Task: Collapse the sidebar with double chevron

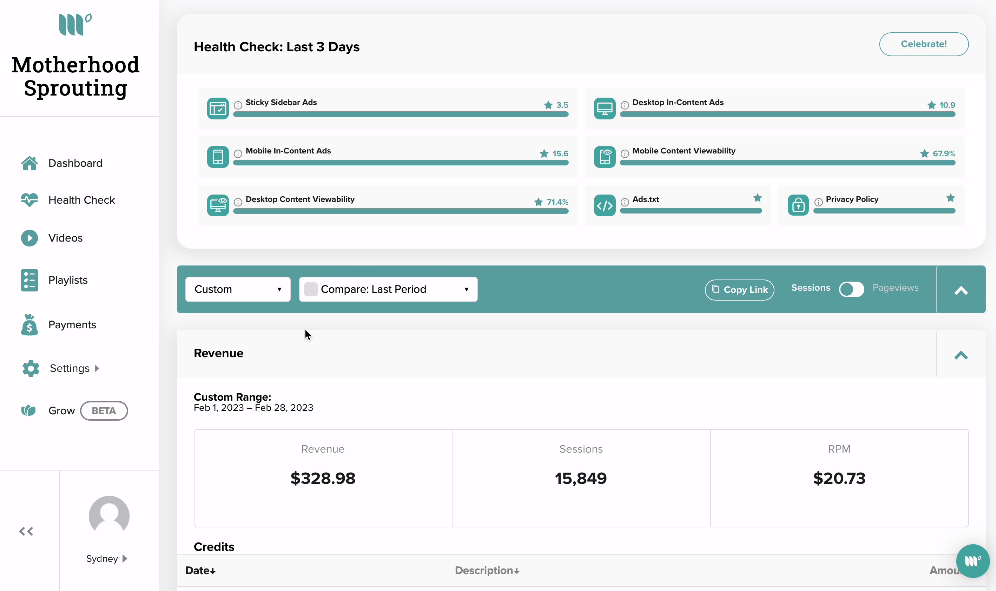Action: (26, 531)
